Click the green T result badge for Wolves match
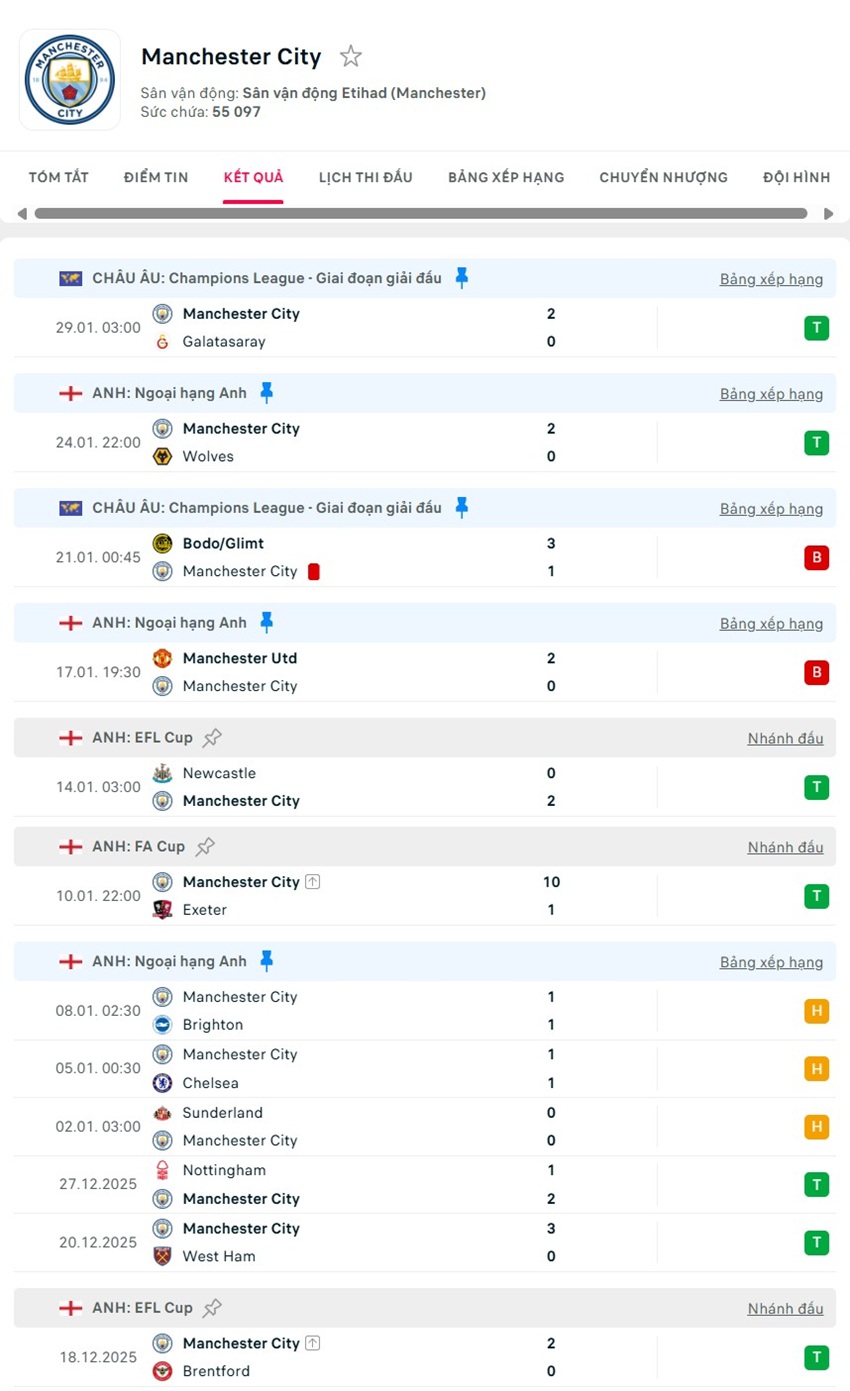The image size is (850, 1391). click(x=817, y=442)
